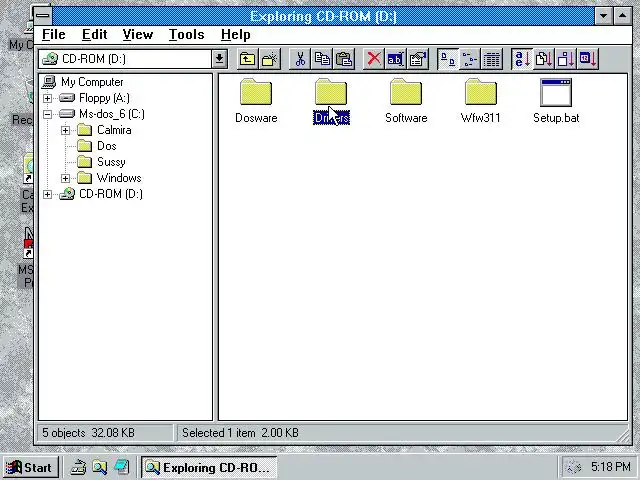Open the drive selection dropdown arrow
This screenshot has height=480, width=640.
coord(219,59)
